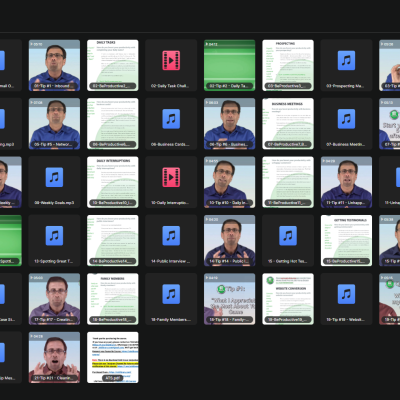Select the 19-Tip #19 - Websit... audio icon
The width and height of the screenshot is (400, 400).
coord(346,294)
